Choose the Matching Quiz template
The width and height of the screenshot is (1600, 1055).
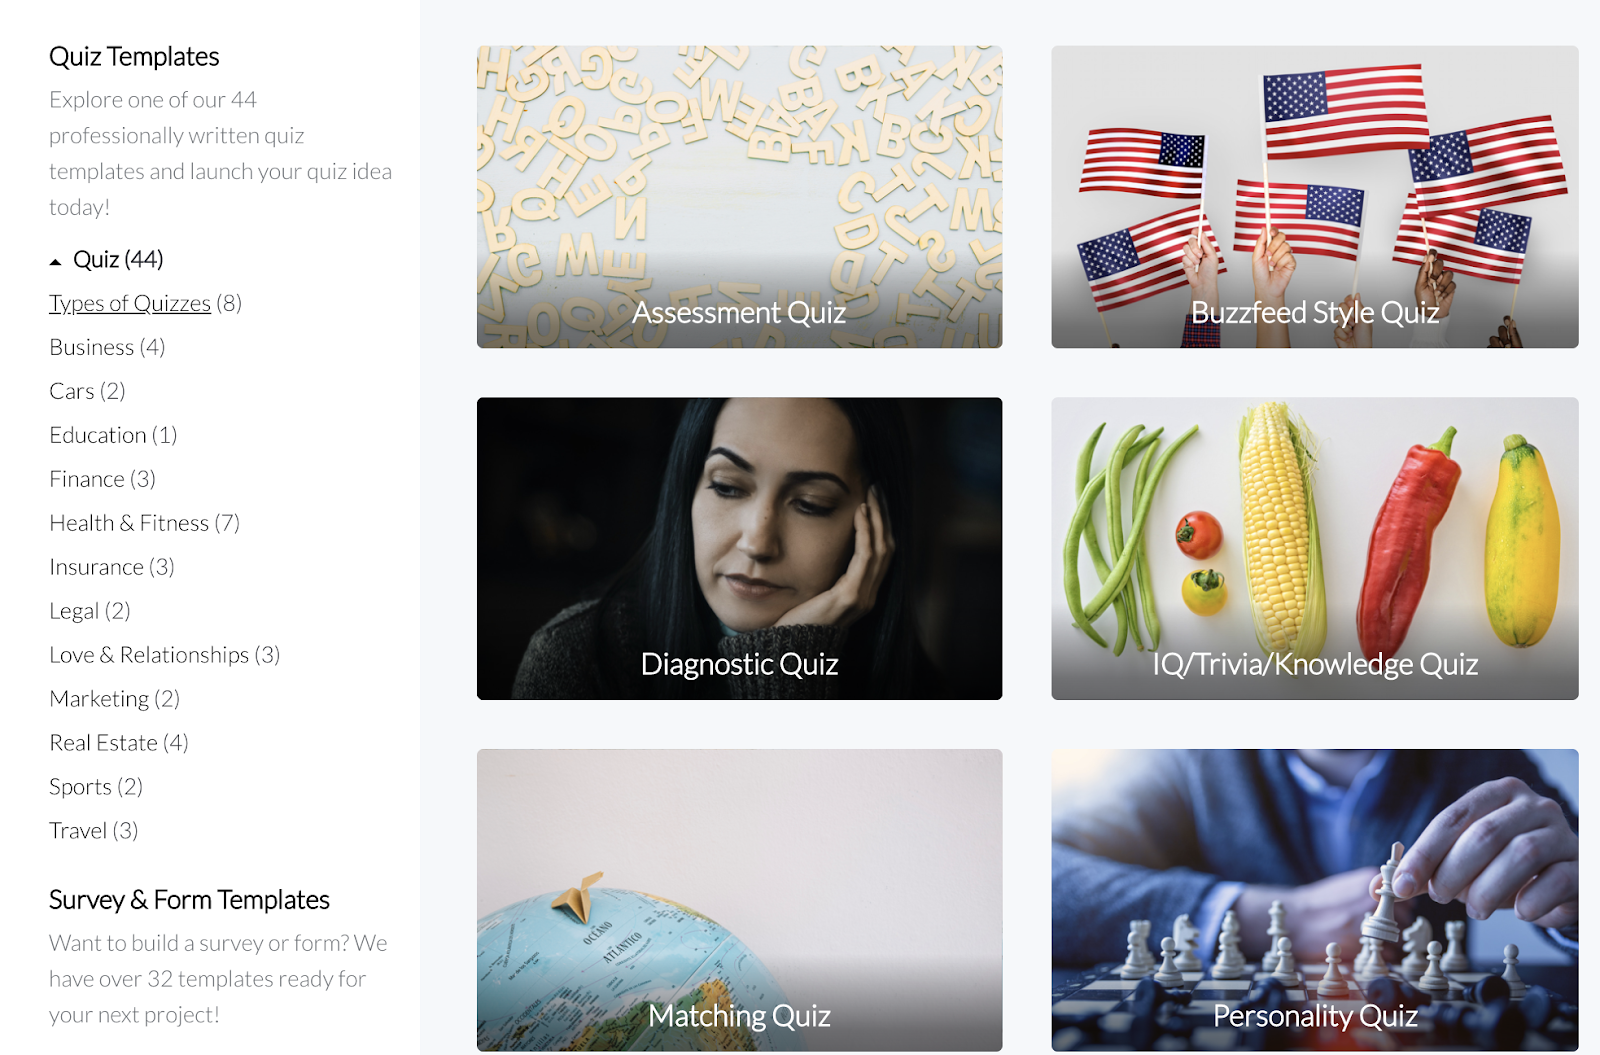tap(739, 900)
